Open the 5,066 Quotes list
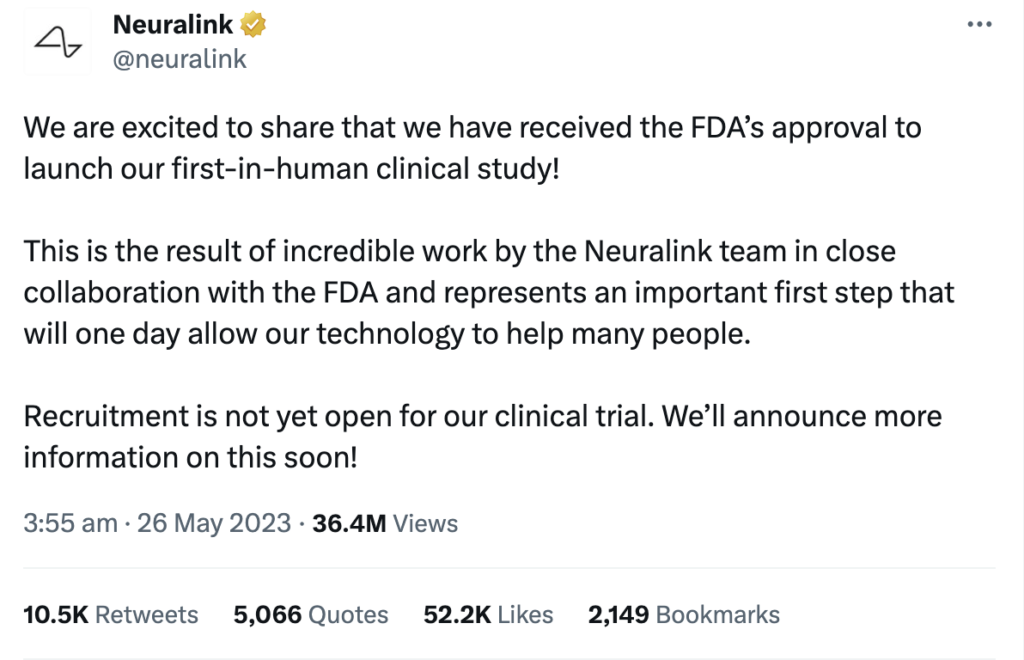The height and width of the screenshot is (660, 1024). (311, 615)
